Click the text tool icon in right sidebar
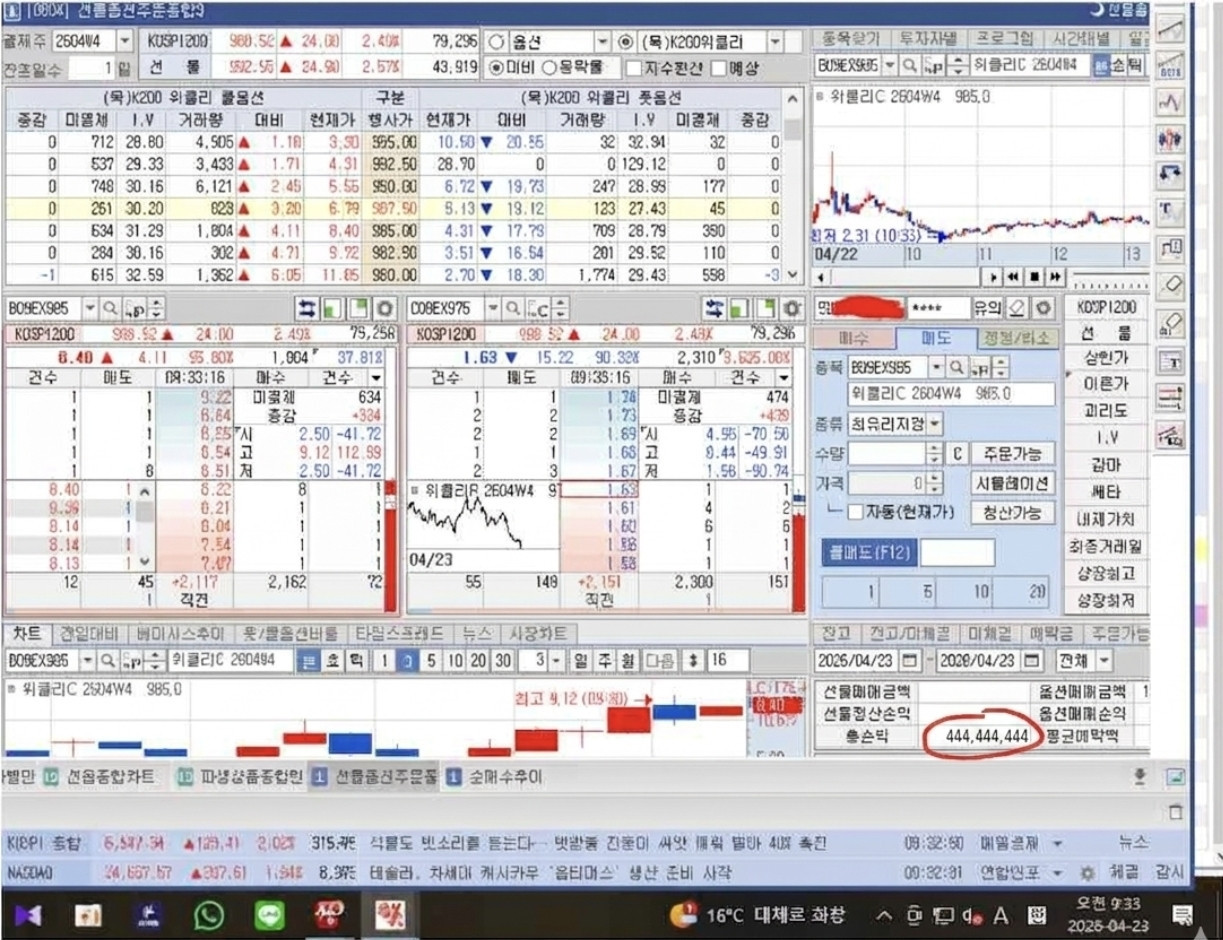Screen dimensions: 1223x940 point(1170,209)
